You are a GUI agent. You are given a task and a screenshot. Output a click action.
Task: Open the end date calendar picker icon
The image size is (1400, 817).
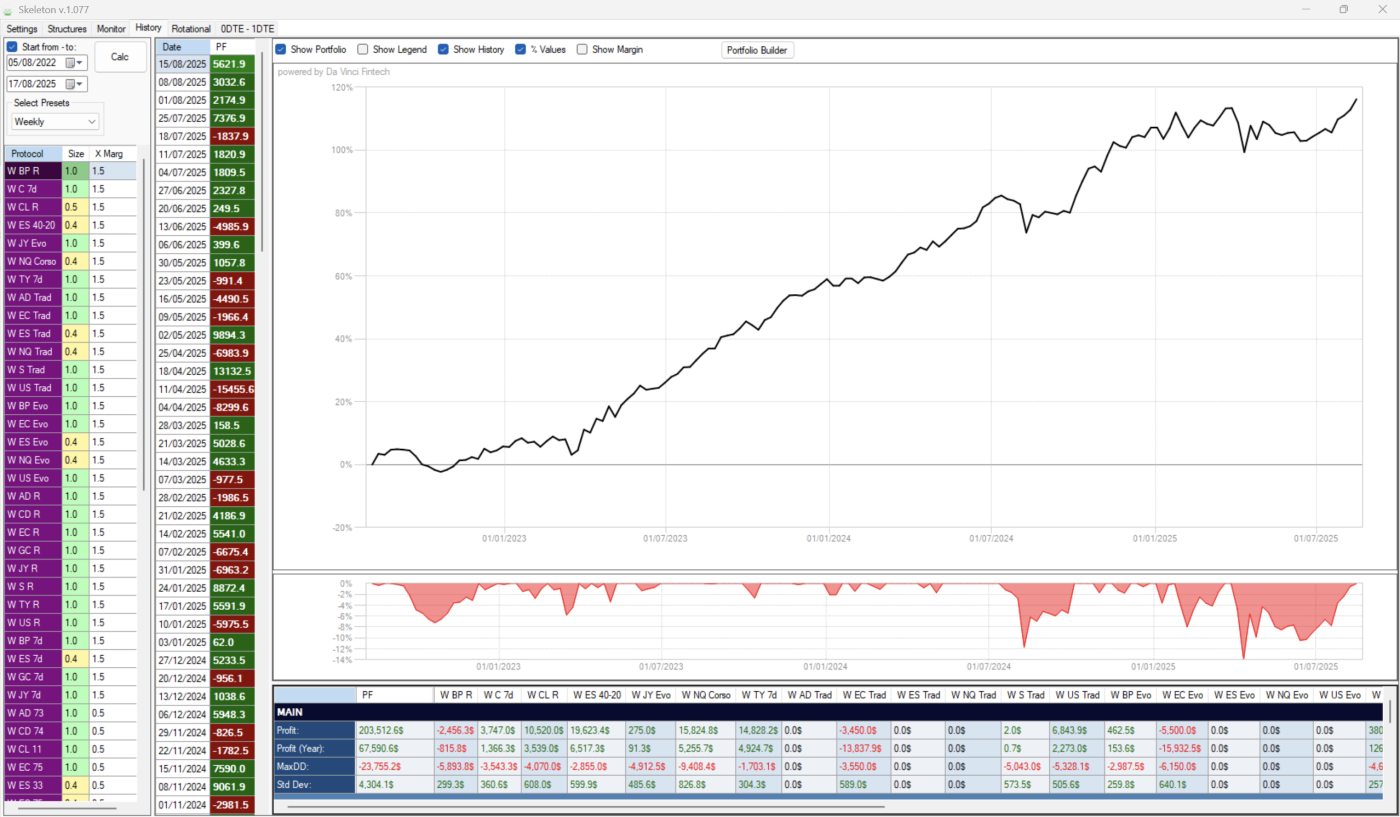tap(71, 85)
